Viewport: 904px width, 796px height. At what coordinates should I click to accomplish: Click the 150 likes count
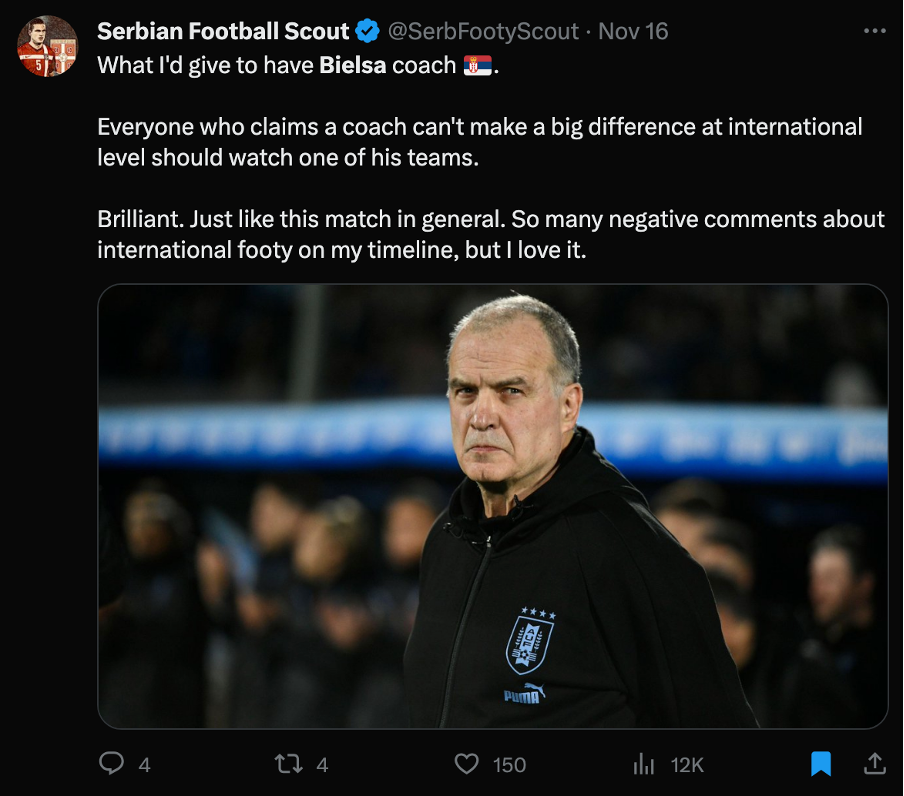click(509, 765)
